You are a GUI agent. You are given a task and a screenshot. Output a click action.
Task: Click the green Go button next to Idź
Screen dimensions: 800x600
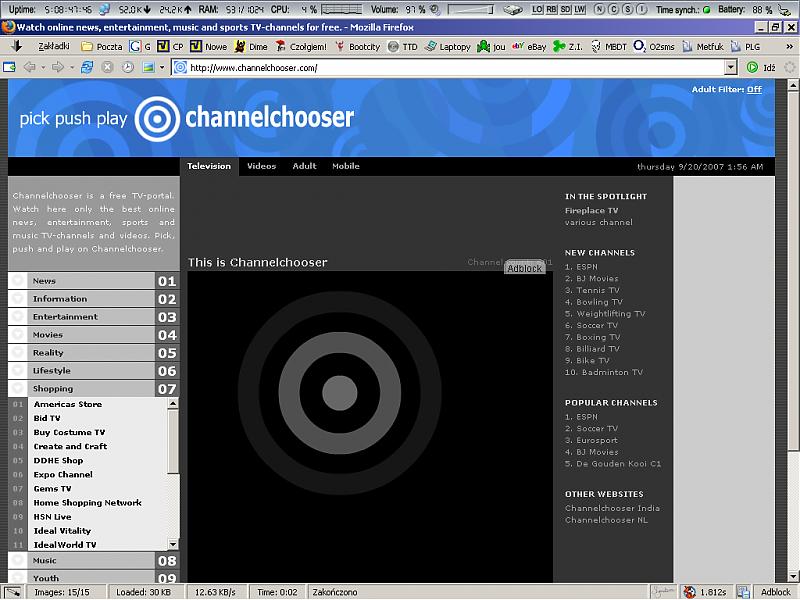click(752, 67)
